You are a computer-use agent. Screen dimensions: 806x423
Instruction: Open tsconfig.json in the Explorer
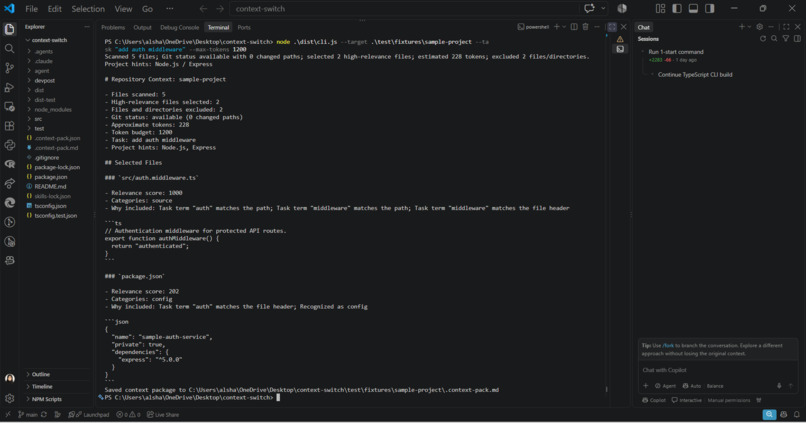coord(50,206)
